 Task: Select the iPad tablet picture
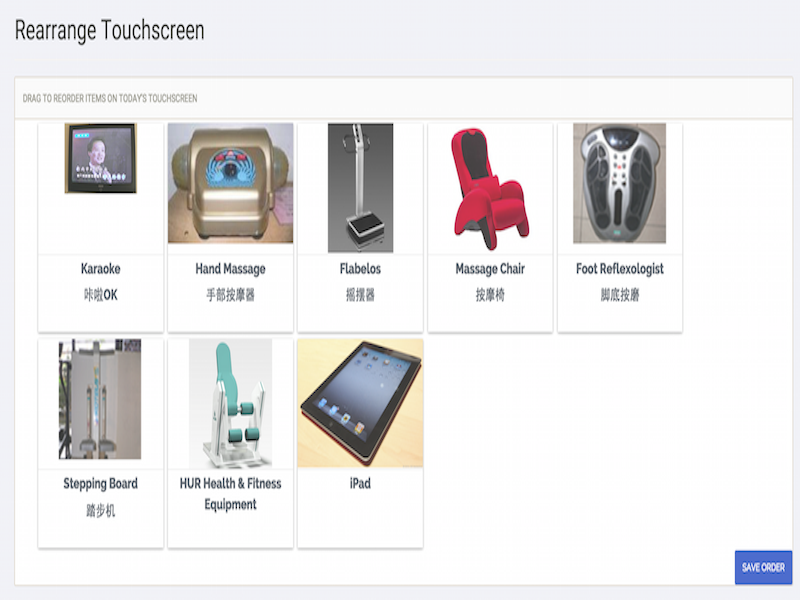pos(360,403)
